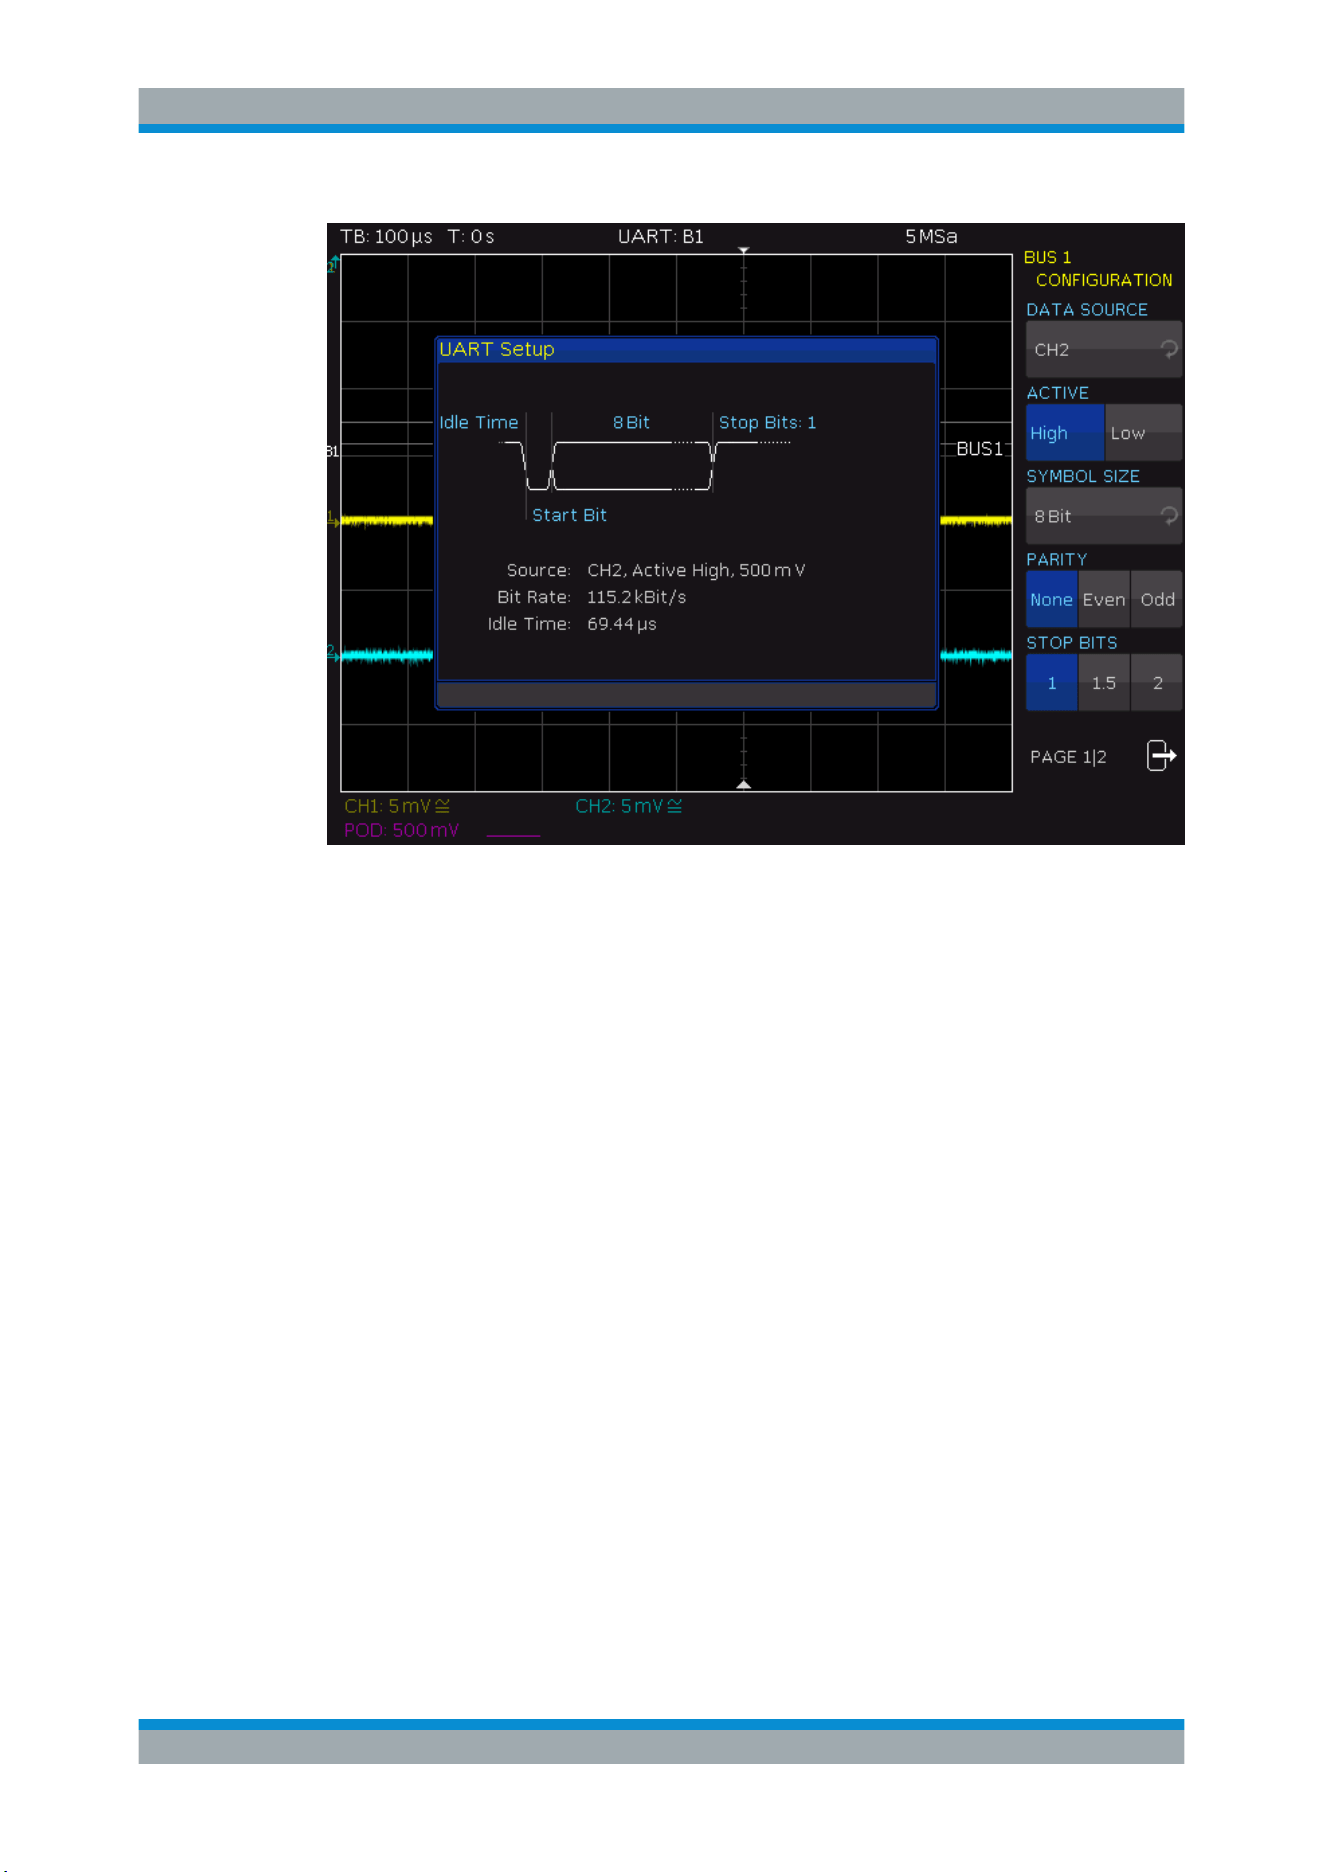The width and height of the screenshot is (1324, 1872).
Task: Click the 'TB: 100µs' timebase readout
Action: (386, 237)
